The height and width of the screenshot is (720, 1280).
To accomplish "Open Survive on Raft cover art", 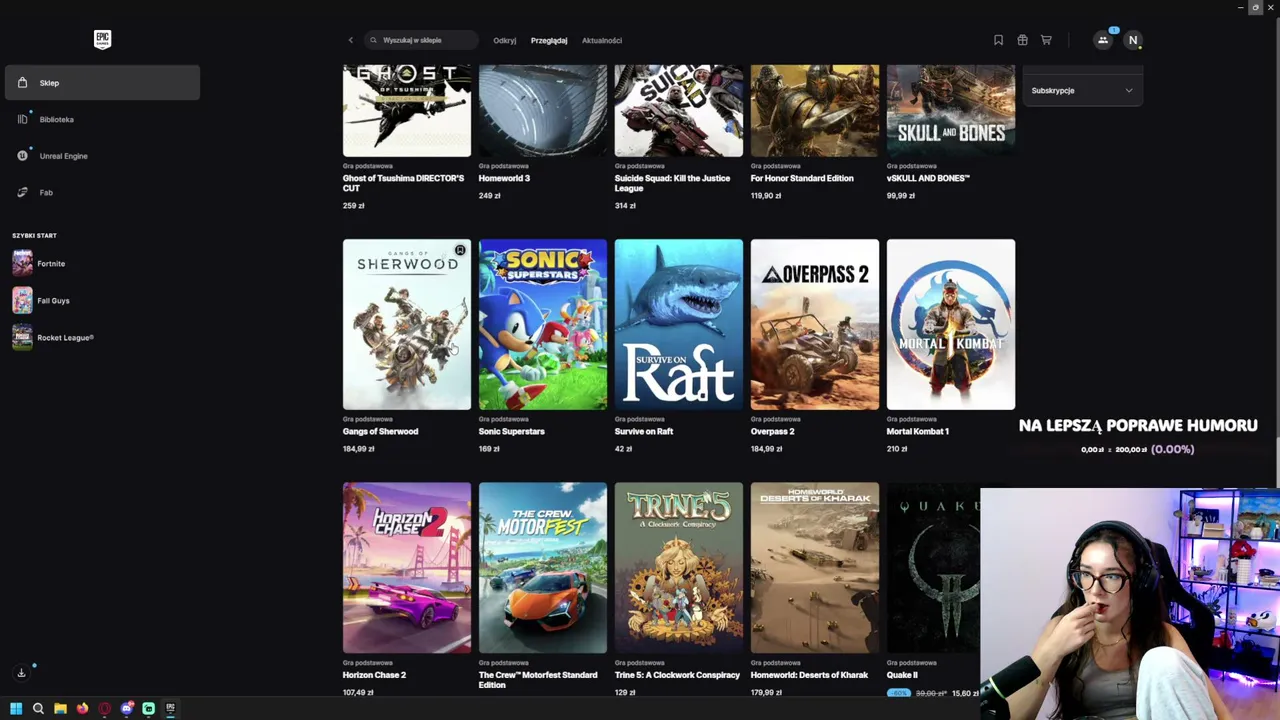I will [679, 324].
